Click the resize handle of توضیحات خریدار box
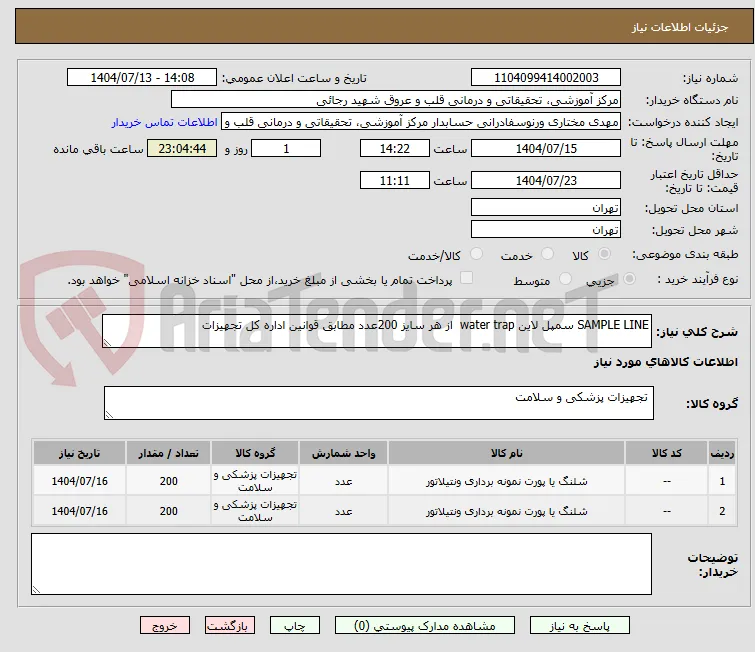755x652 pixels. coord(36,589)
